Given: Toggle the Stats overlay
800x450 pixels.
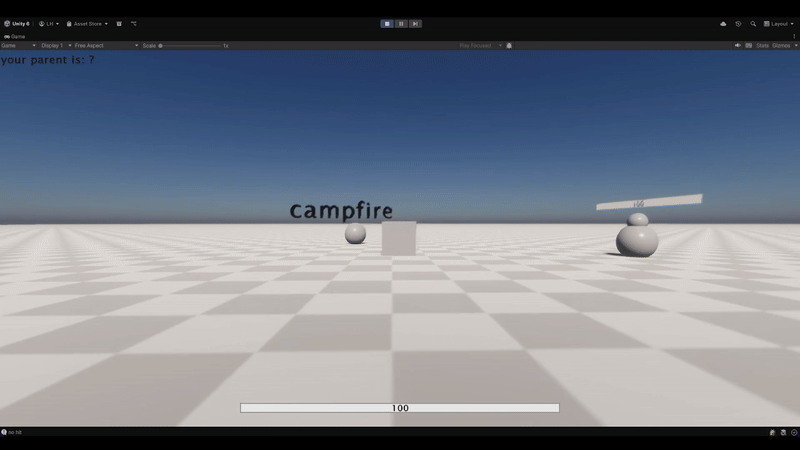Looking at the screenshot, I should [762, 45].
